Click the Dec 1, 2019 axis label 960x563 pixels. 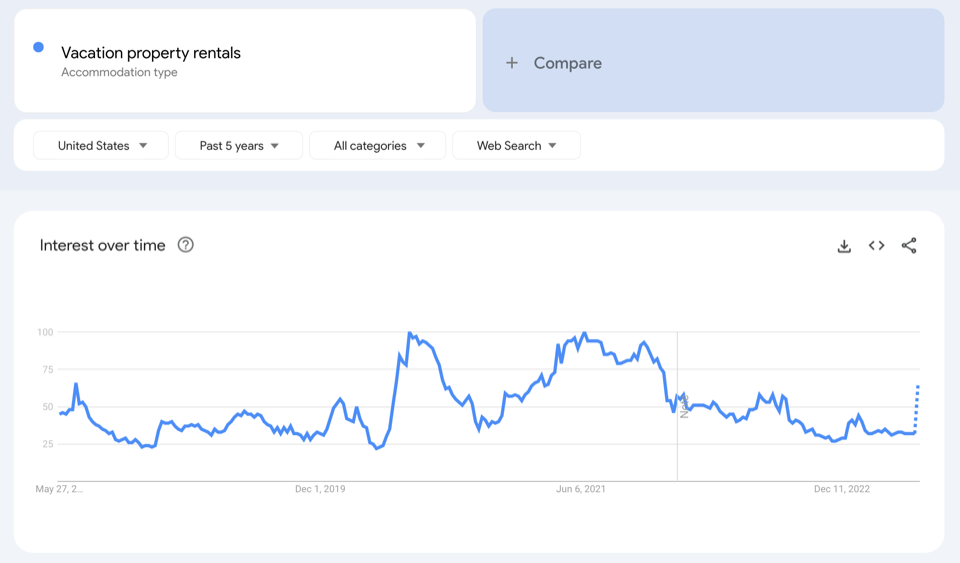tap(320, 489)
